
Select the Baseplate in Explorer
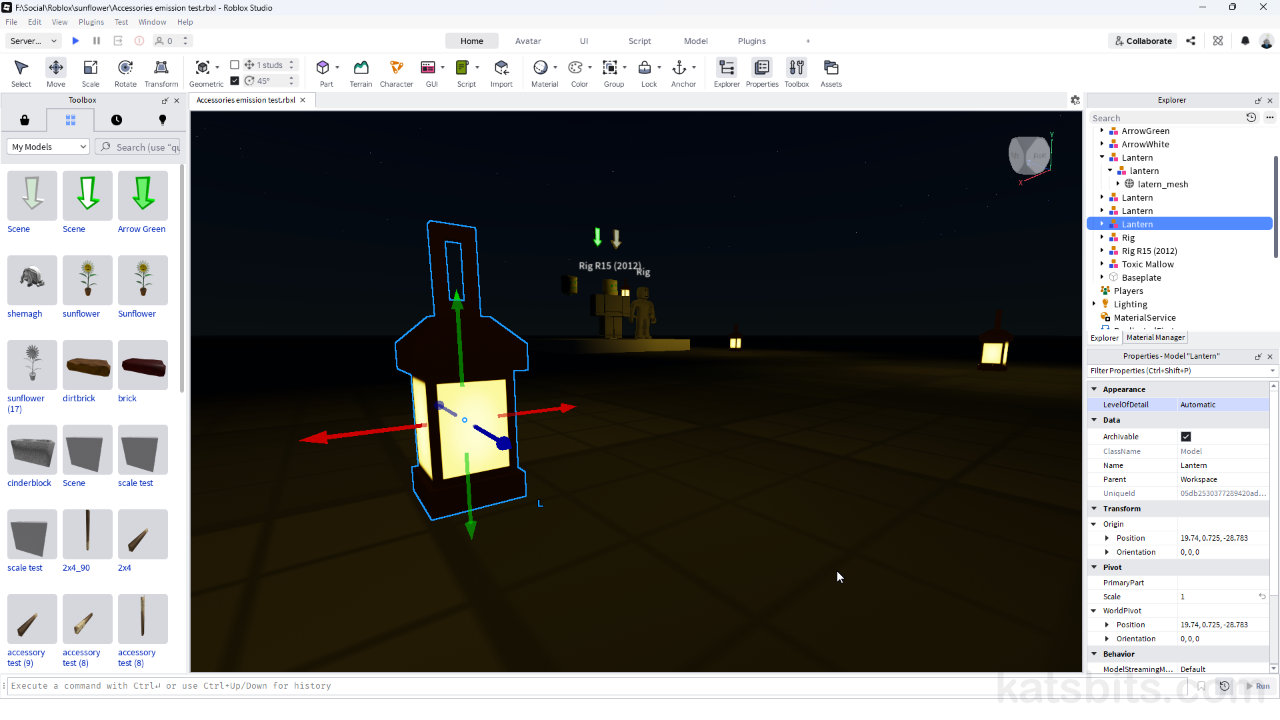pyautogui.click(x=1141, y=278)
